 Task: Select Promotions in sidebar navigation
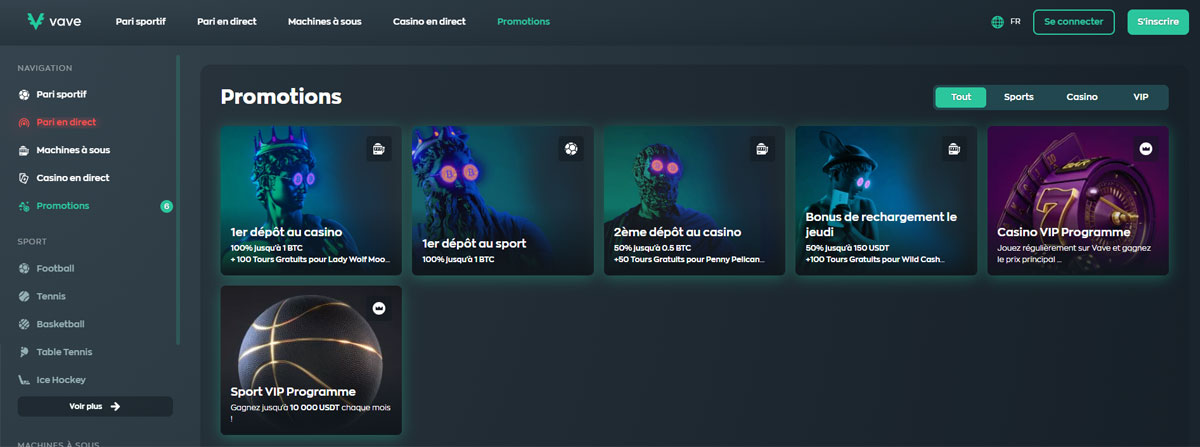point(62,206)
